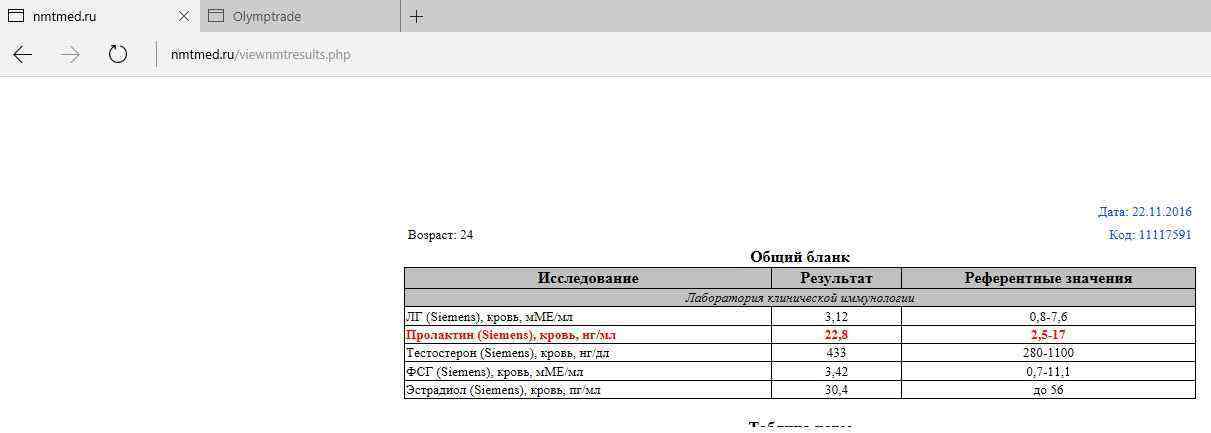This screenshot has width=1211, height=433.
Task: Click the Тестостерон result value 433
Action: coord(836,353)
